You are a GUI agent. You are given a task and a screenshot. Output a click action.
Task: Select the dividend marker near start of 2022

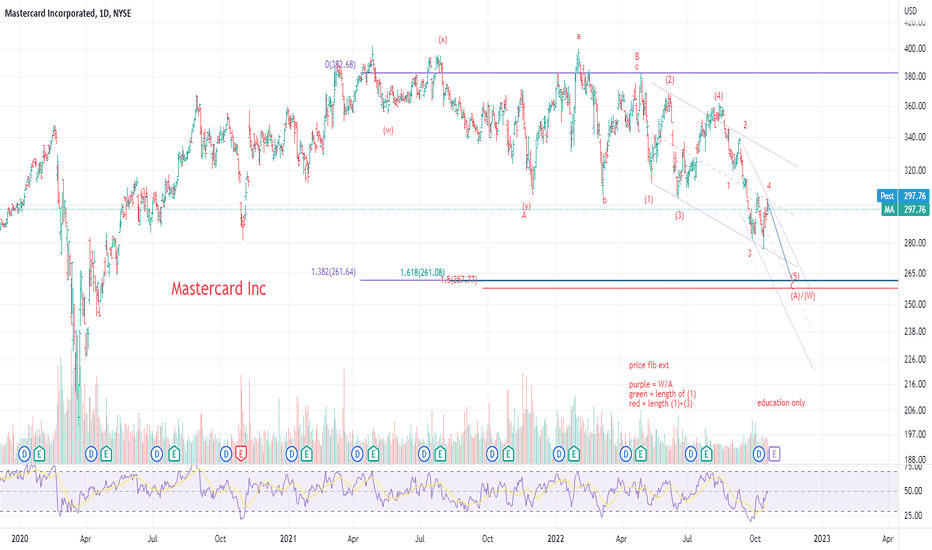[559, 454]
